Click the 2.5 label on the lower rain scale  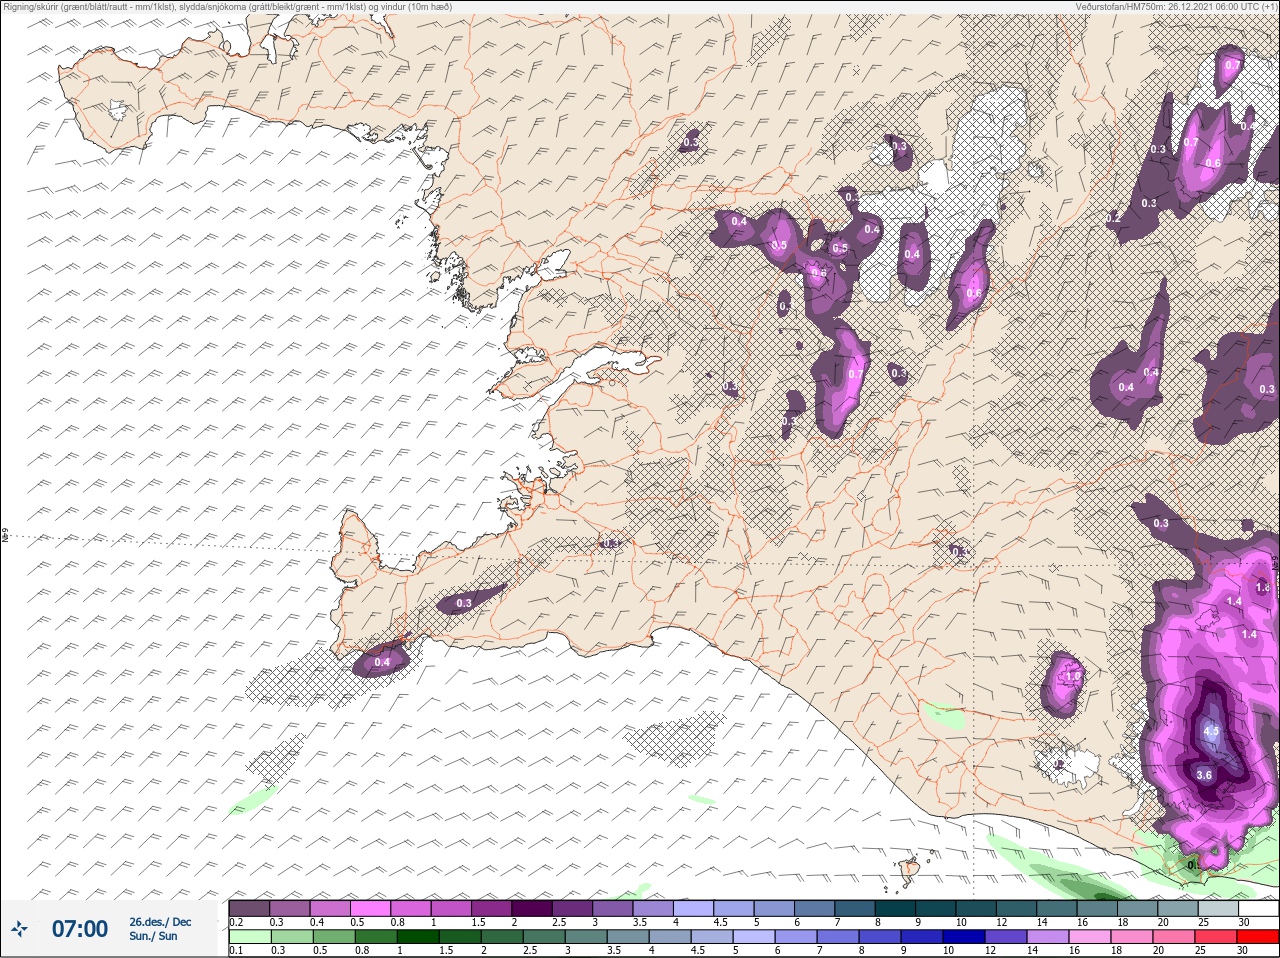[530, 950]
